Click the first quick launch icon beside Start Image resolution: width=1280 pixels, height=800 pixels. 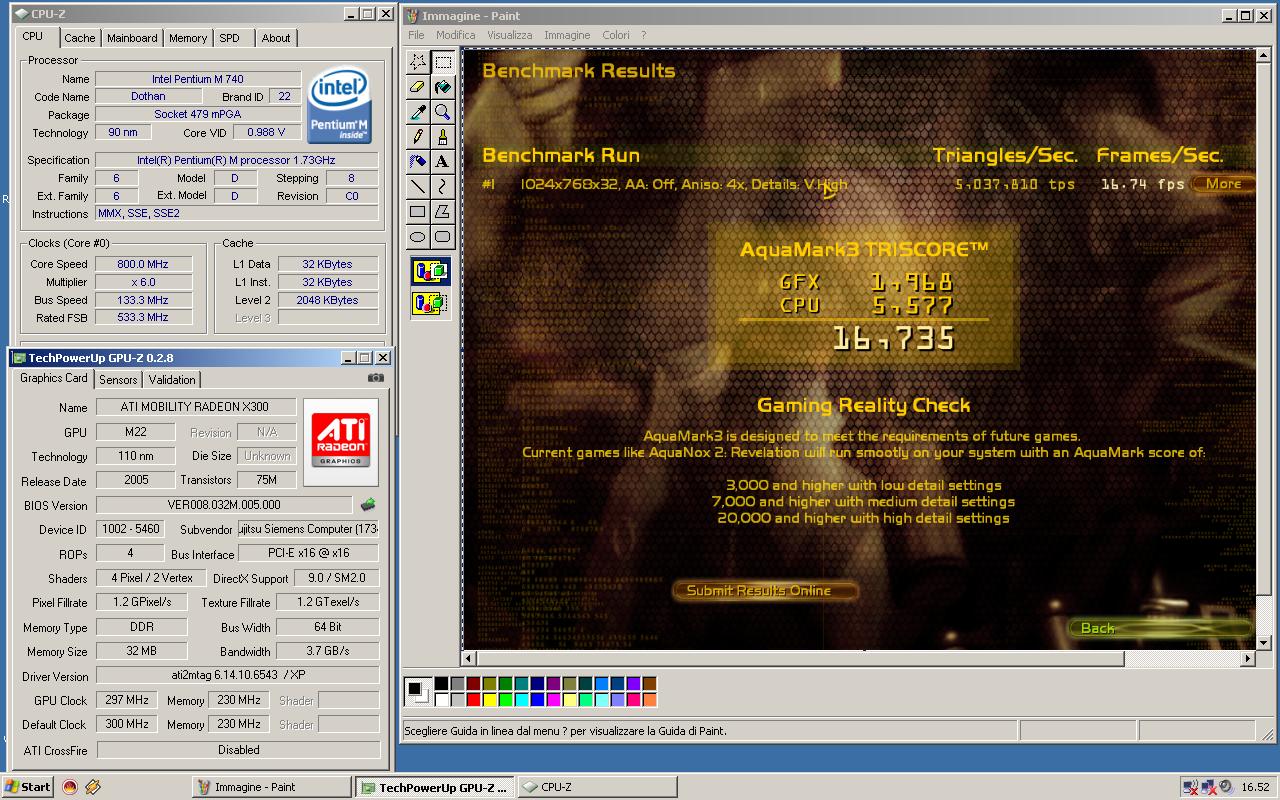69,787
